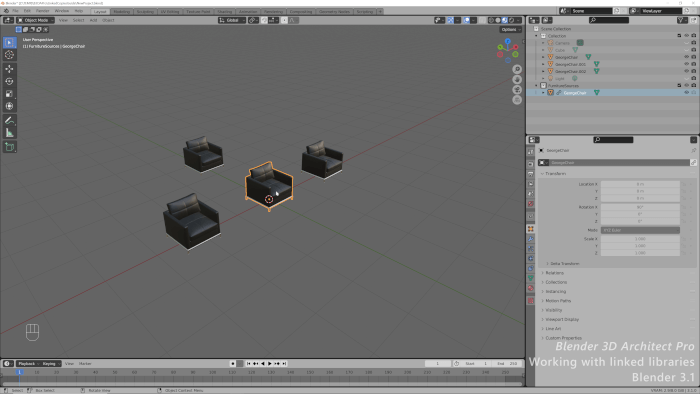The height and width of the screenshot is (394, 700).
Task: Select the Scale tool
Action: pyautogui.click(x=9, y=94)
